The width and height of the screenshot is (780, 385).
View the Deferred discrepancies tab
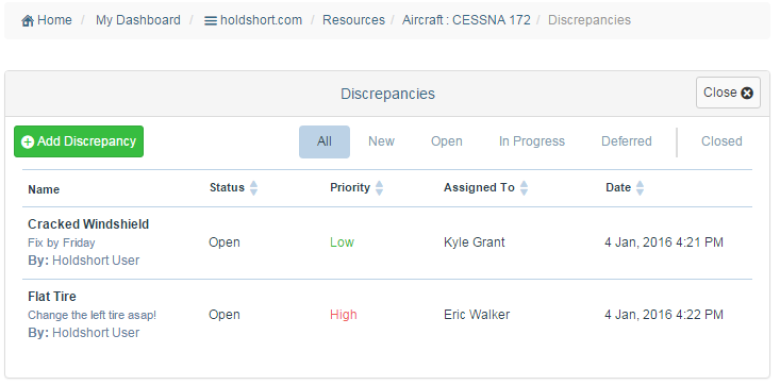[x=626, y=142]
